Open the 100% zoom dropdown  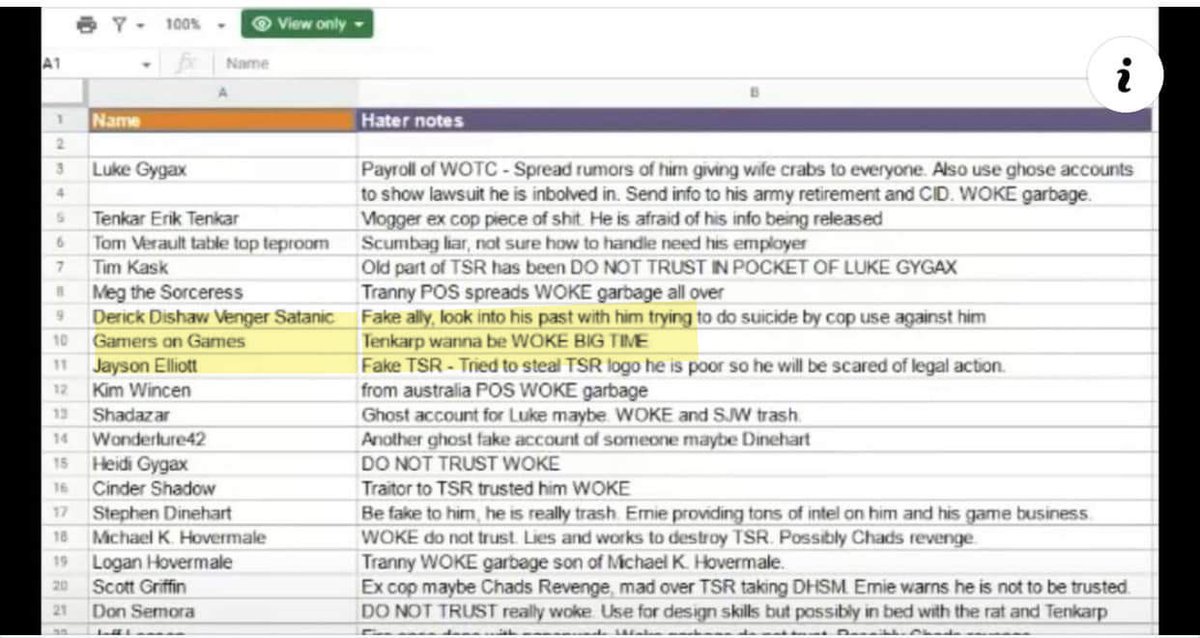coord(195,24)
